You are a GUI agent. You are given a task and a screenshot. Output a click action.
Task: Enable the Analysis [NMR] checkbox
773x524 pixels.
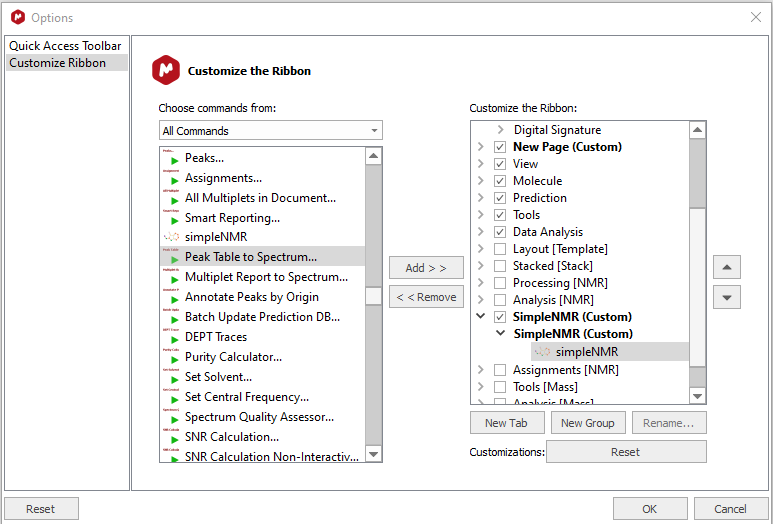coord(500,300)
